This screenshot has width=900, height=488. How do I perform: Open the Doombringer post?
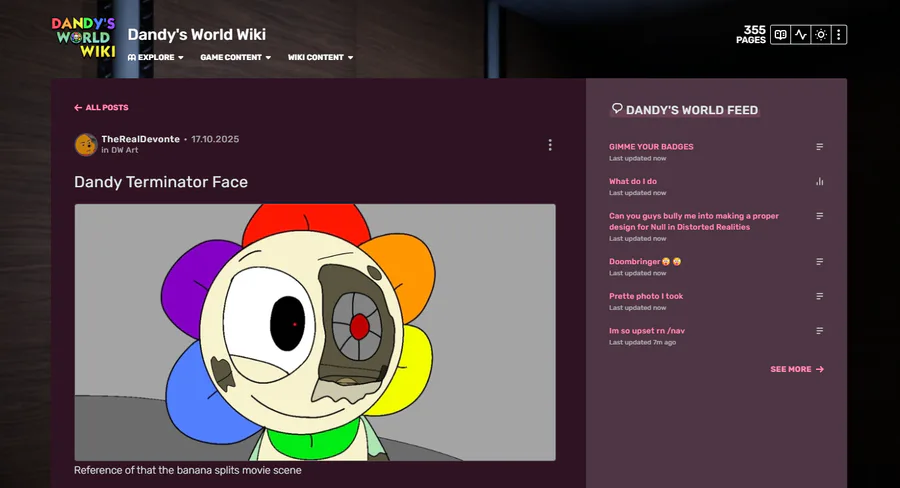pos(645,261)
